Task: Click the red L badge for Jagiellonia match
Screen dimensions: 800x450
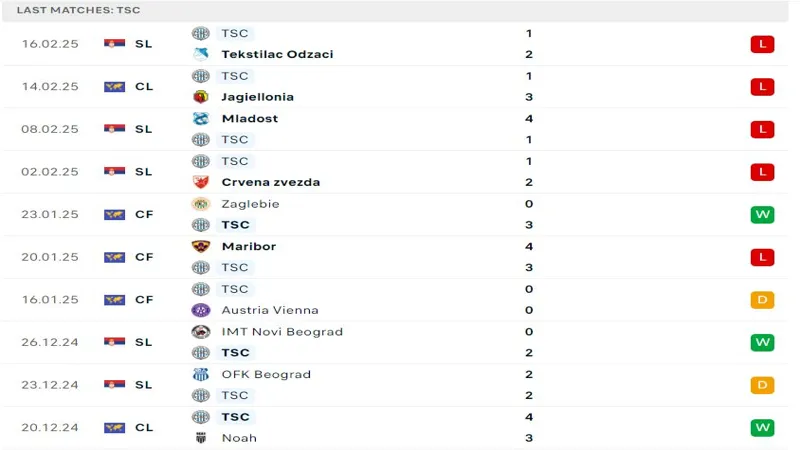Action: coord(762,87)
